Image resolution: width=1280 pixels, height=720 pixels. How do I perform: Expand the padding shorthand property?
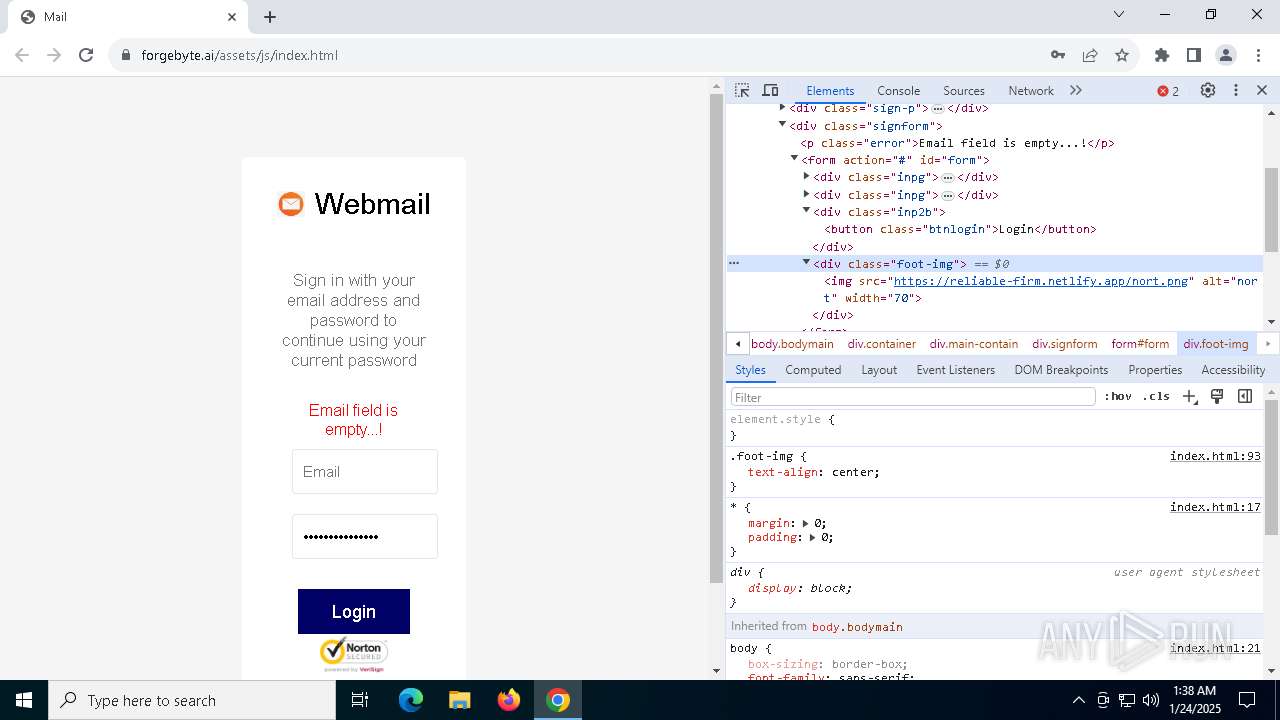click(x=812, y=537)
